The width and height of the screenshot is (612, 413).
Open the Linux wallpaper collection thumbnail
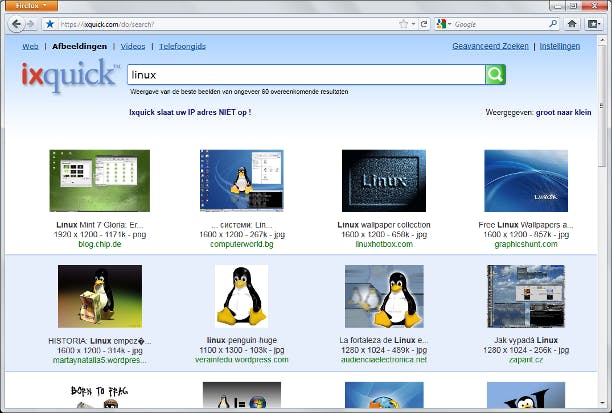tap(384, 181)
